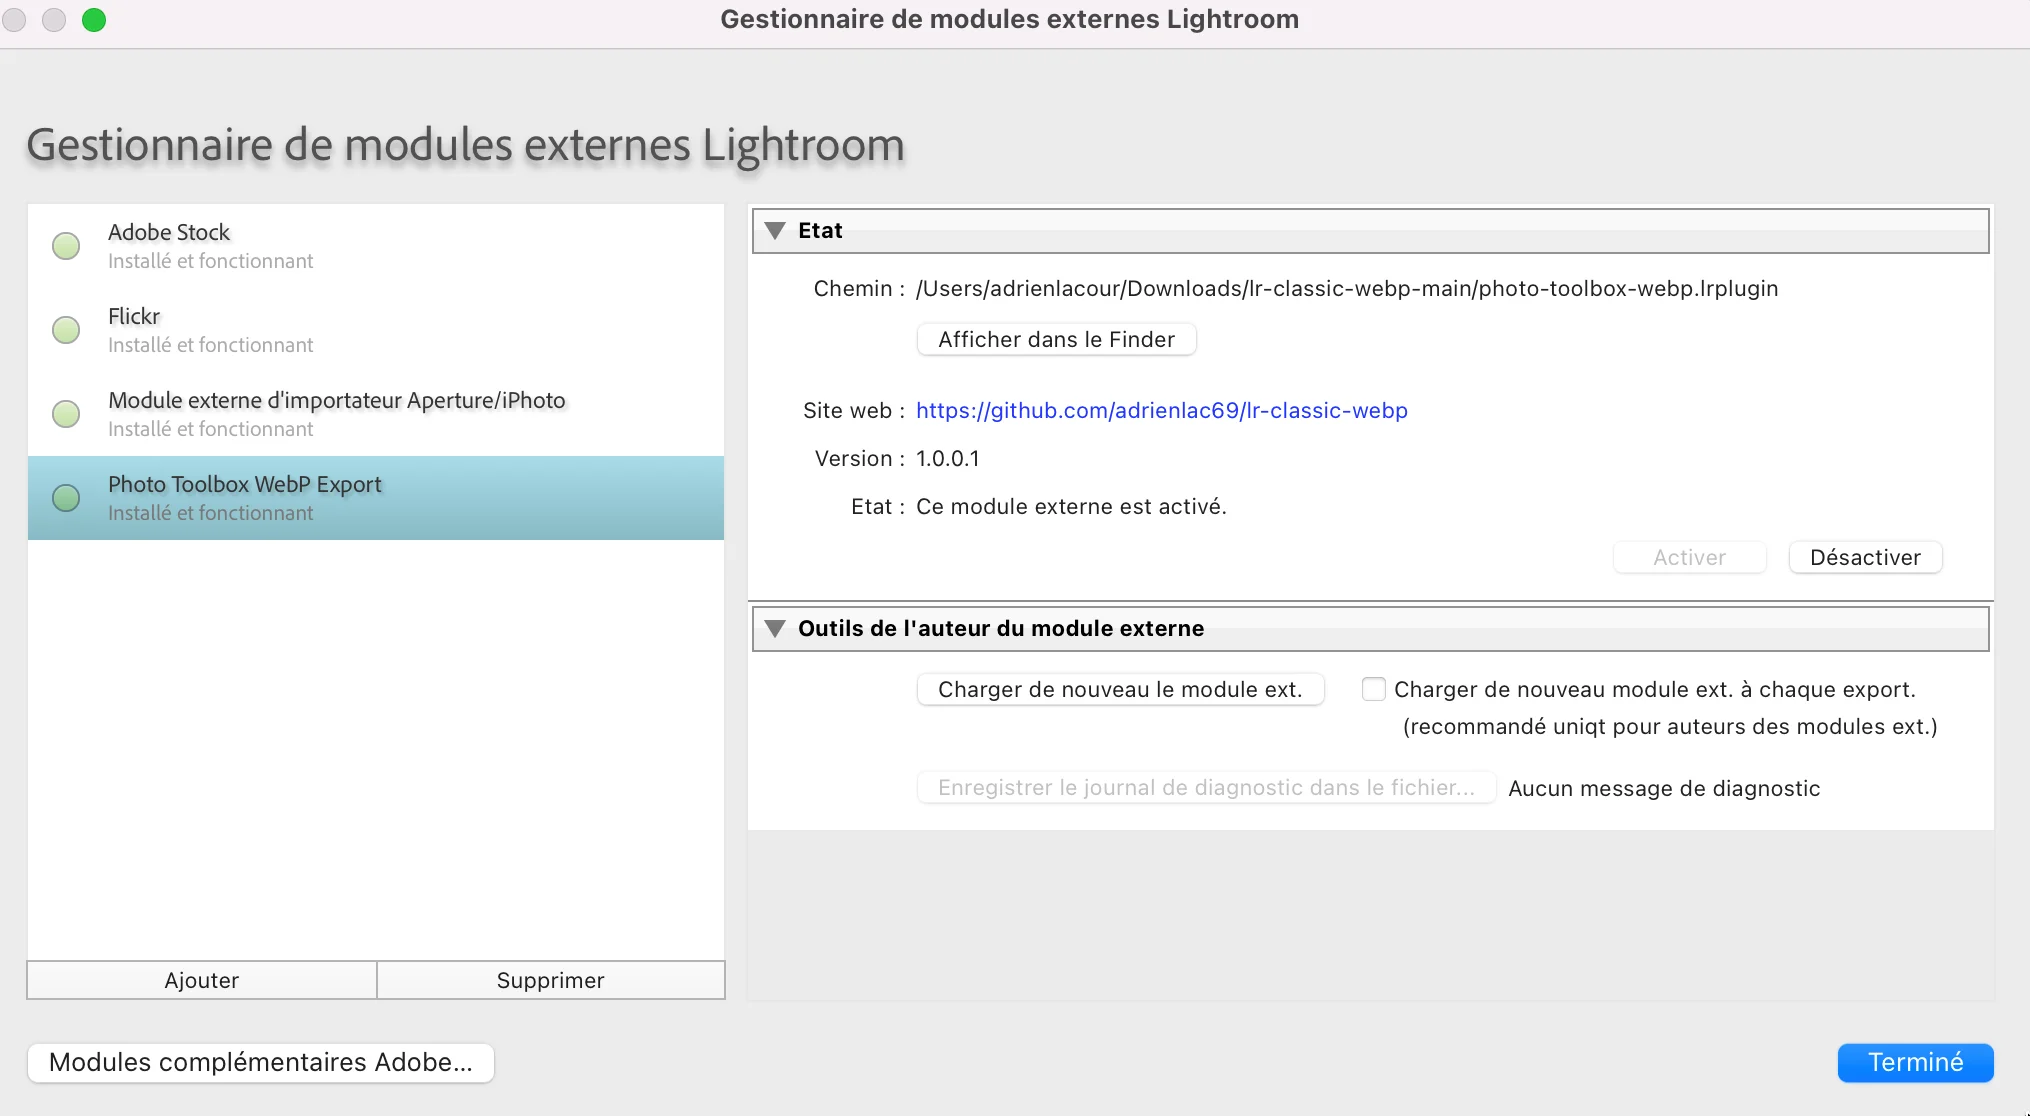Select the Adobe Stock plugin
2030x1116 pixels.
pyautogui.click(x=300, y=244)
